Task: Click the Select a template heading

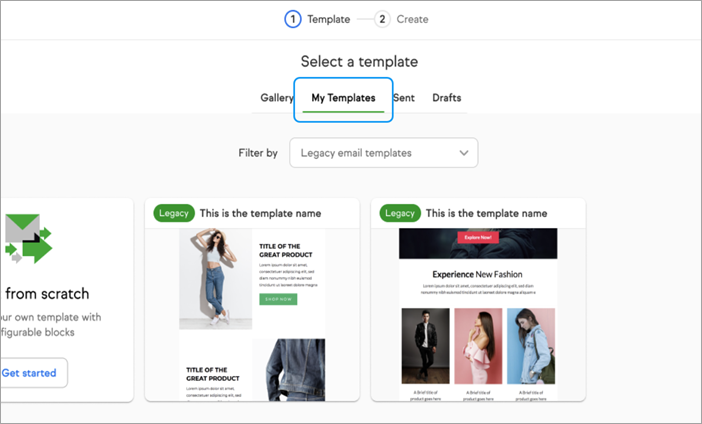Action: click(x=359, y=61)
